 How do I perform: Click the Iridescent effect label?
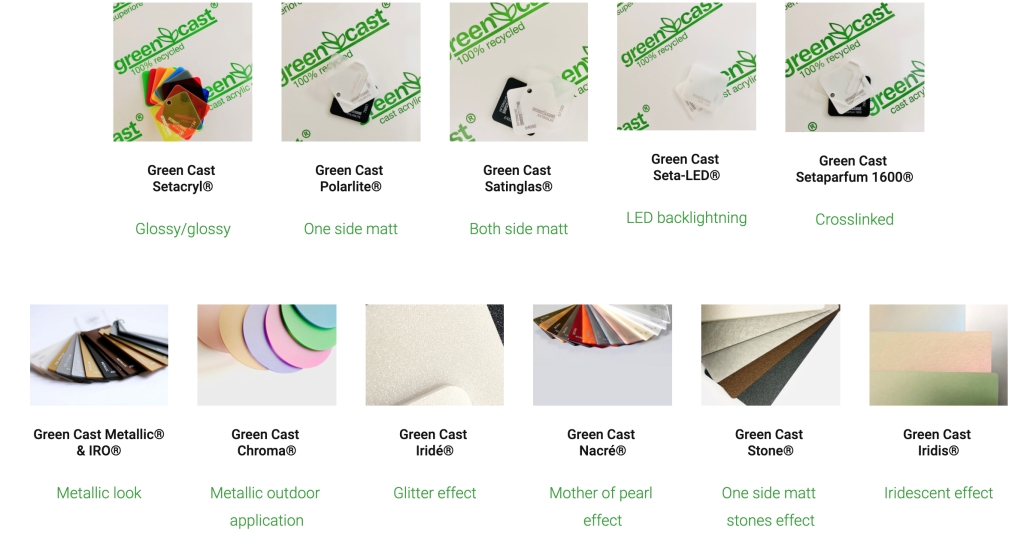938,493
